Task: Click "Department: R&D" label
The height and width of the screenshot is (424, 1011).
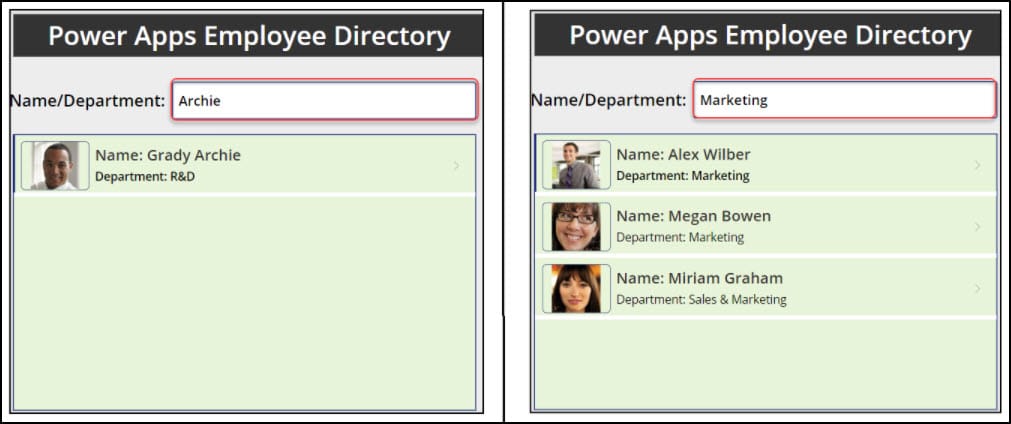Action: click(145, 177)
